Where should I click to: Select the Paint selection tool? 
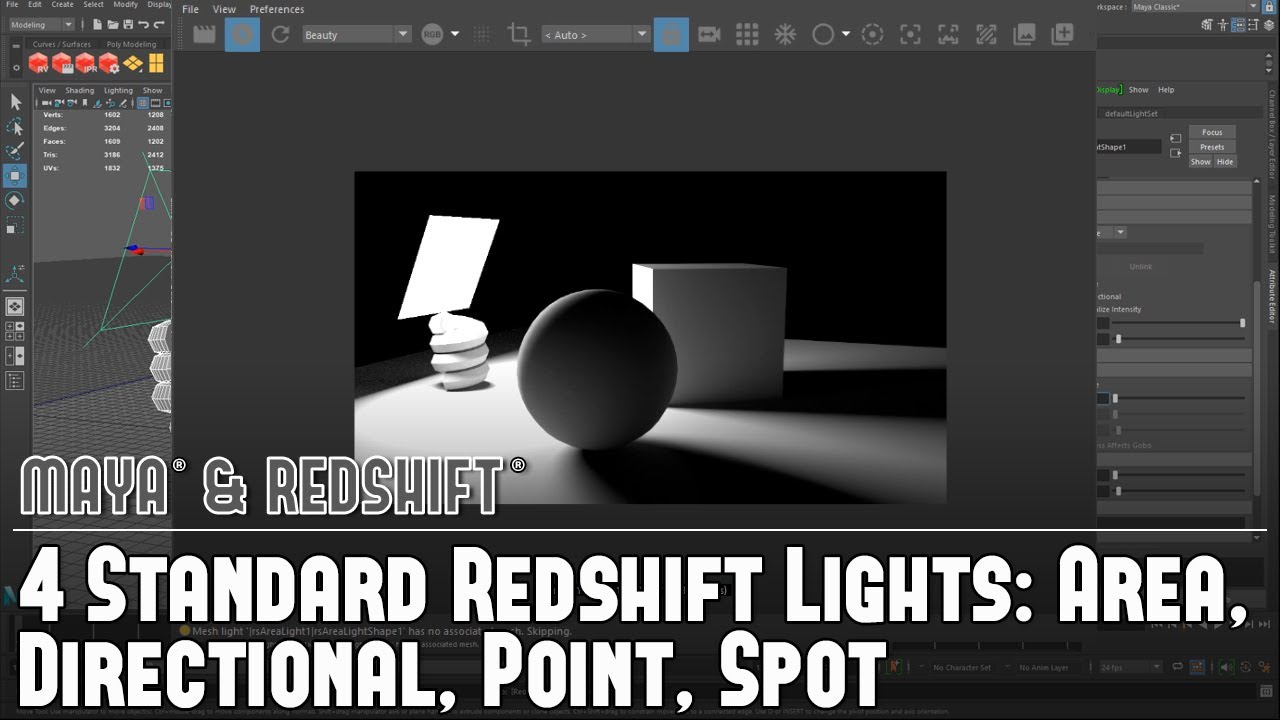tap(15, 152)
